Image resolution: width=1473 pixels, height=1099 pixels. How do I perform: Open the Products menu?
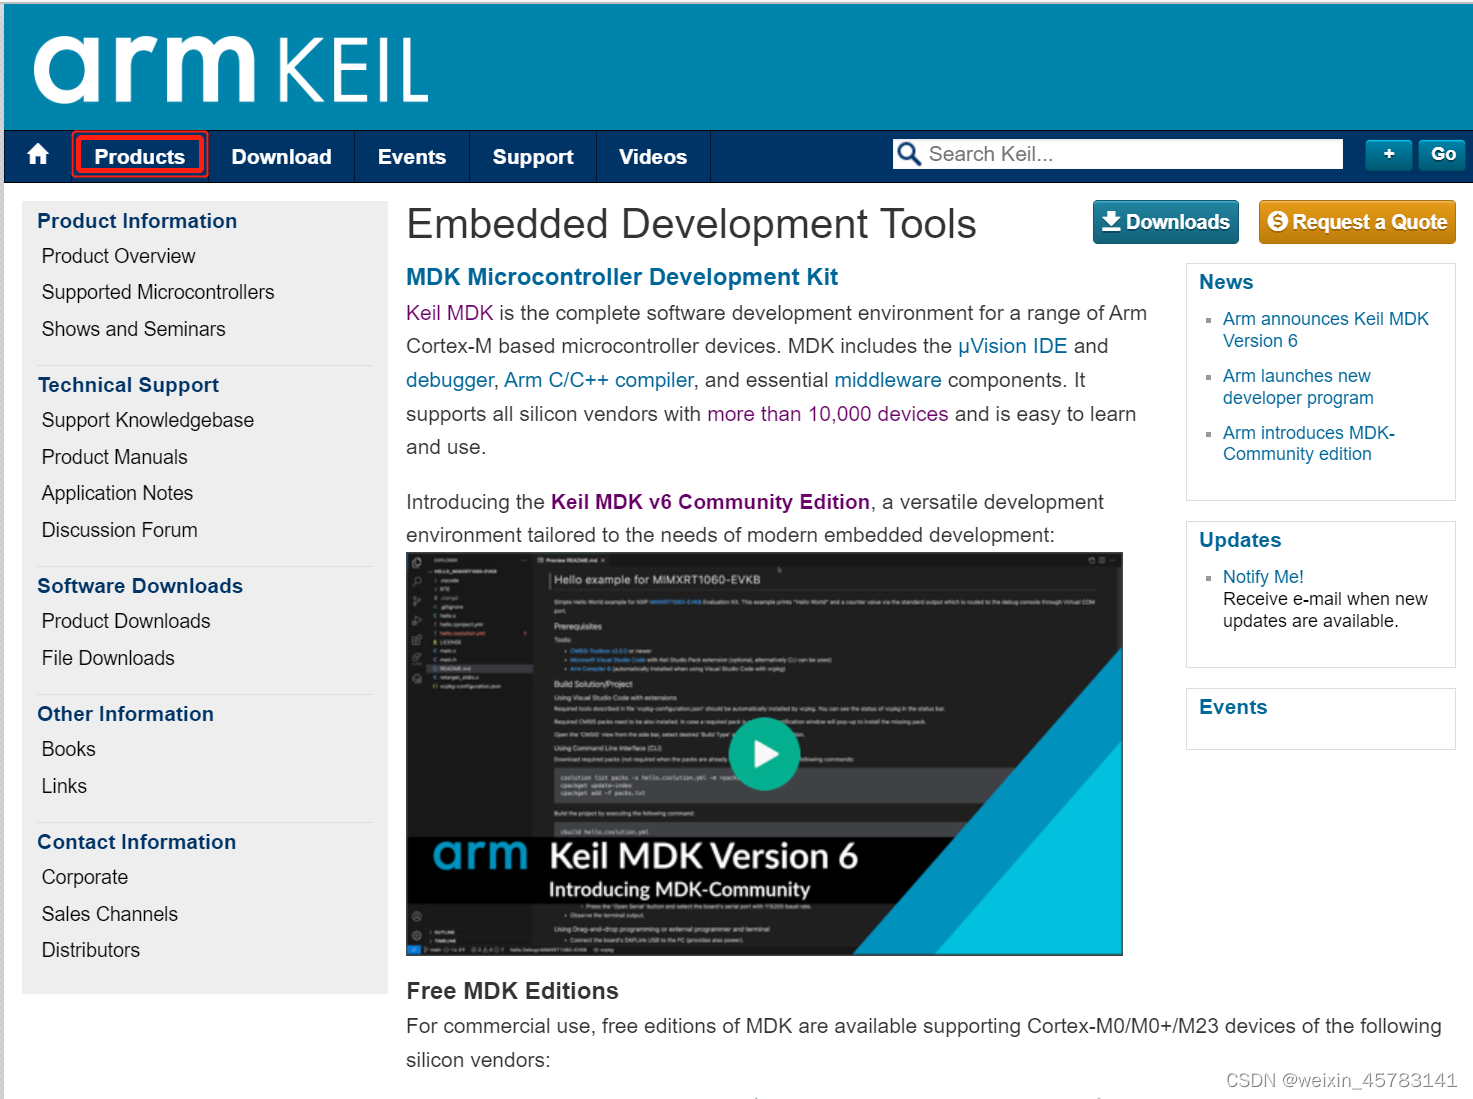coord(140,157)
